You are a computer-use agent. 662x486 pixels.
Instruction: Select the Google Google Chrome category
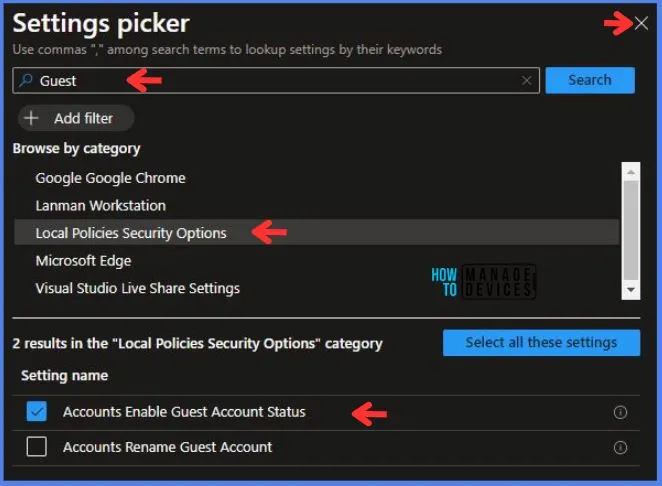(x=110, y=178)
